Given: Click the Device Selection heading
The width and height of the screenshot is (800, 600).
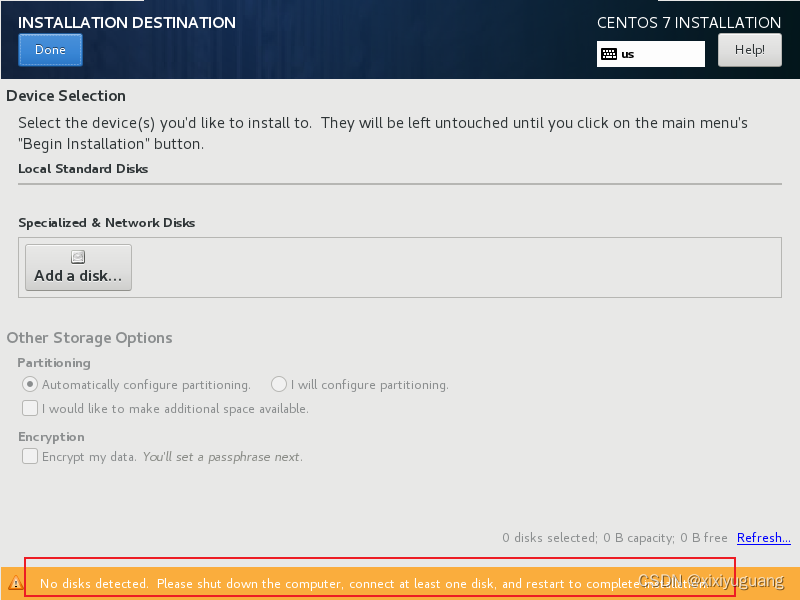Looking at the screenshot, I should [x=64, y=96].
